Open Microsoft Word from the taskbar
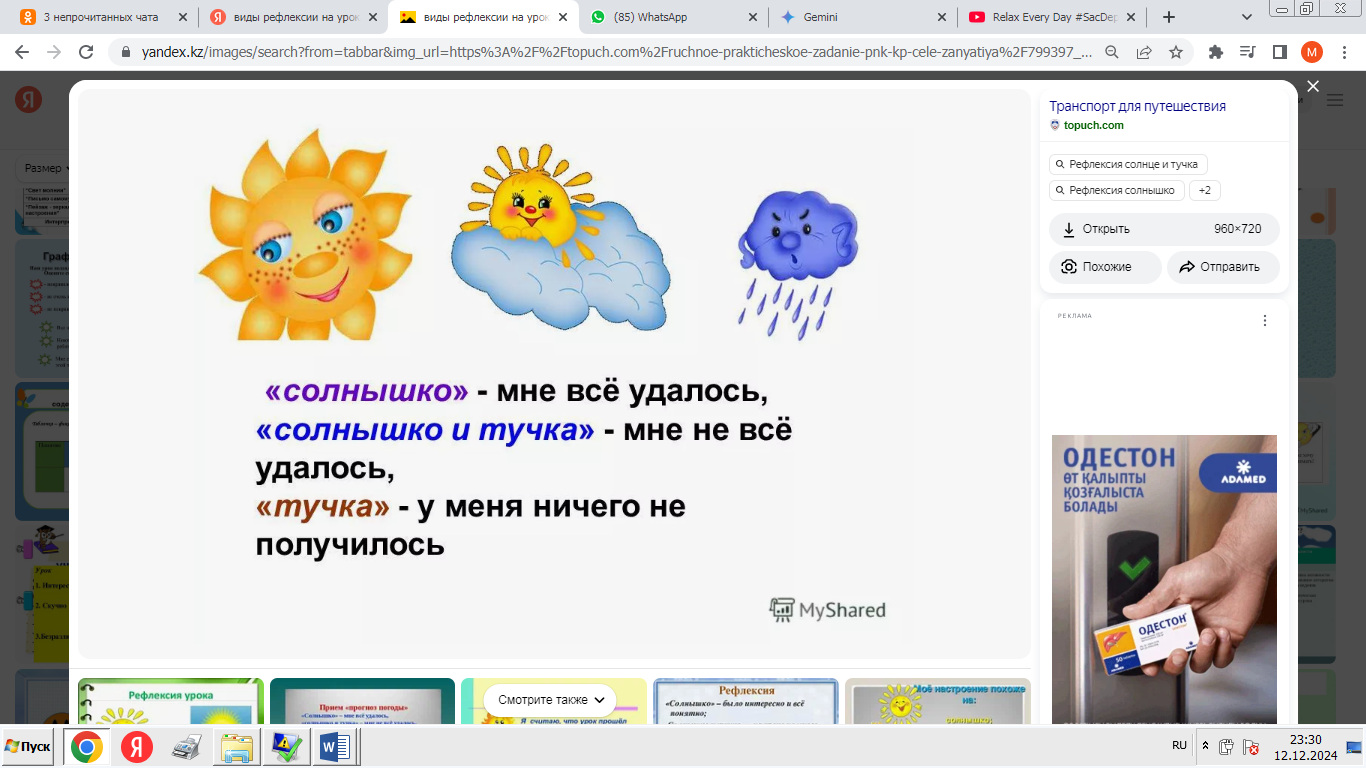Viewport: 1366px width, 768px height. [333, 747]
